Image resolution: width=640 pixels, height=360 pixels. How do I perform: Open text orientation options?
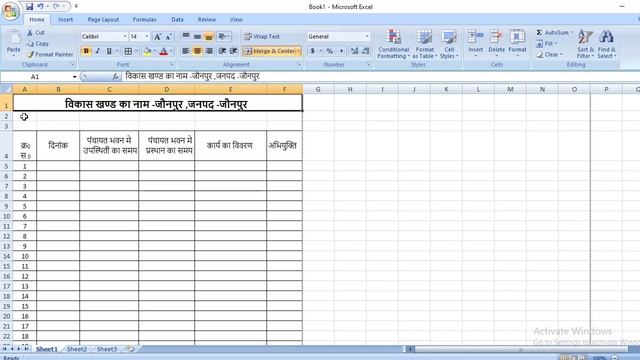(x=224, y=36)
